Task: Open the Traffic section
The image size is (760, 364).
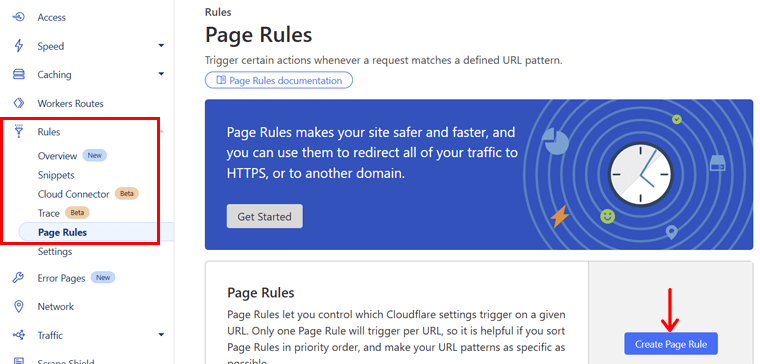Action: 50,335
